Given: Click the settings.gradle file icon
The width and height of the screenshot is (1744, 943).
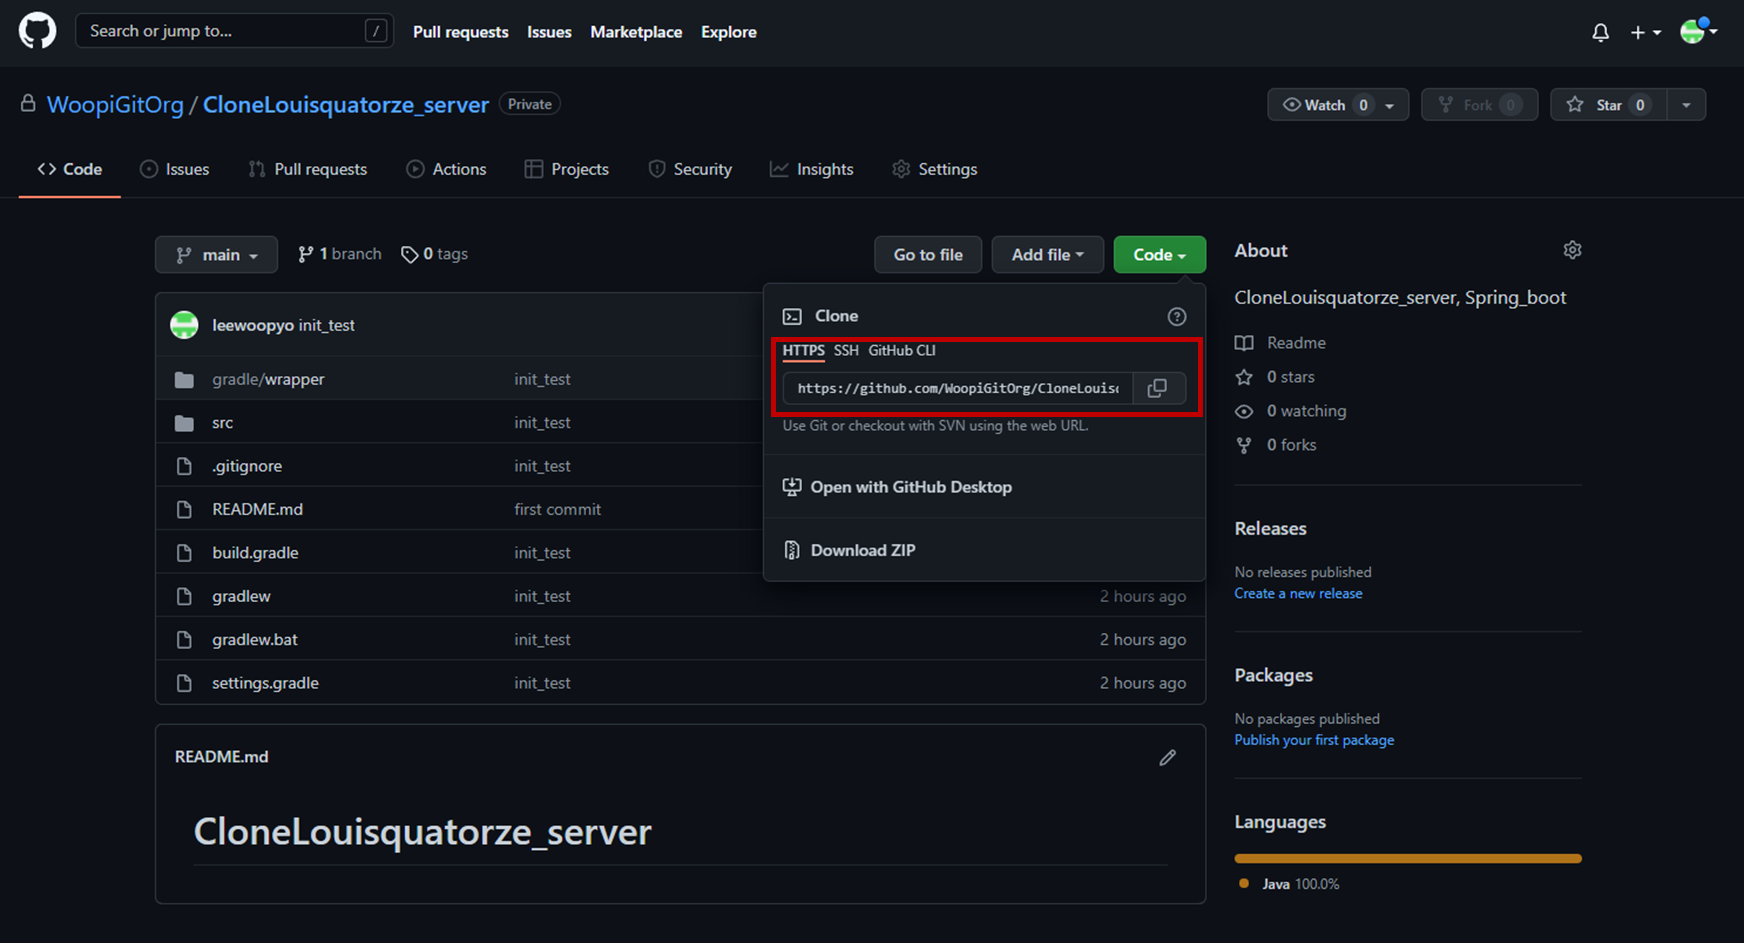Looking at the screenshot, I should (184, 683).
